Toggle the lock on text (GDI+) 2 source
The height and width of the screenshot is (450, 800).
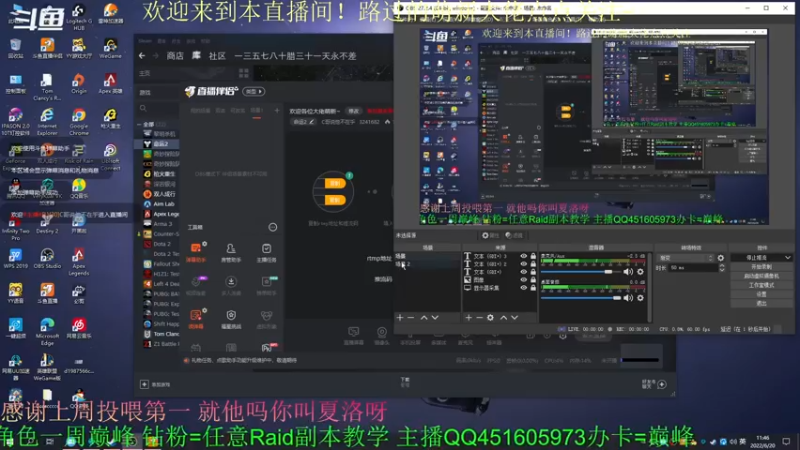point(533,264)
